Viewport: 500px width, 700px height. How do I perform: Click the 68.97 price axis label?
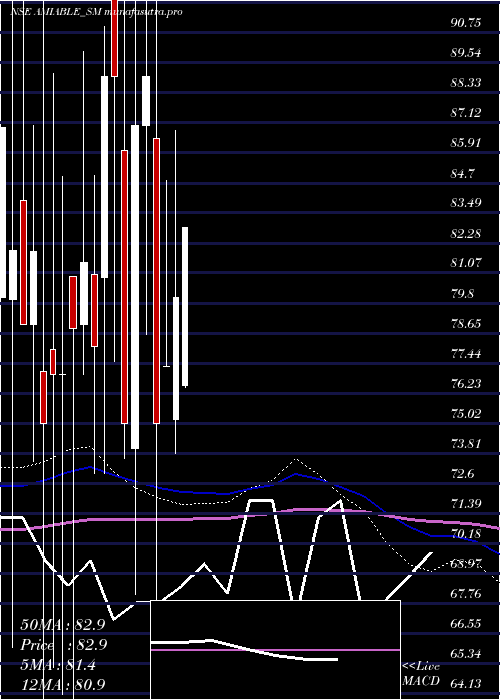(x=466, y=564)
